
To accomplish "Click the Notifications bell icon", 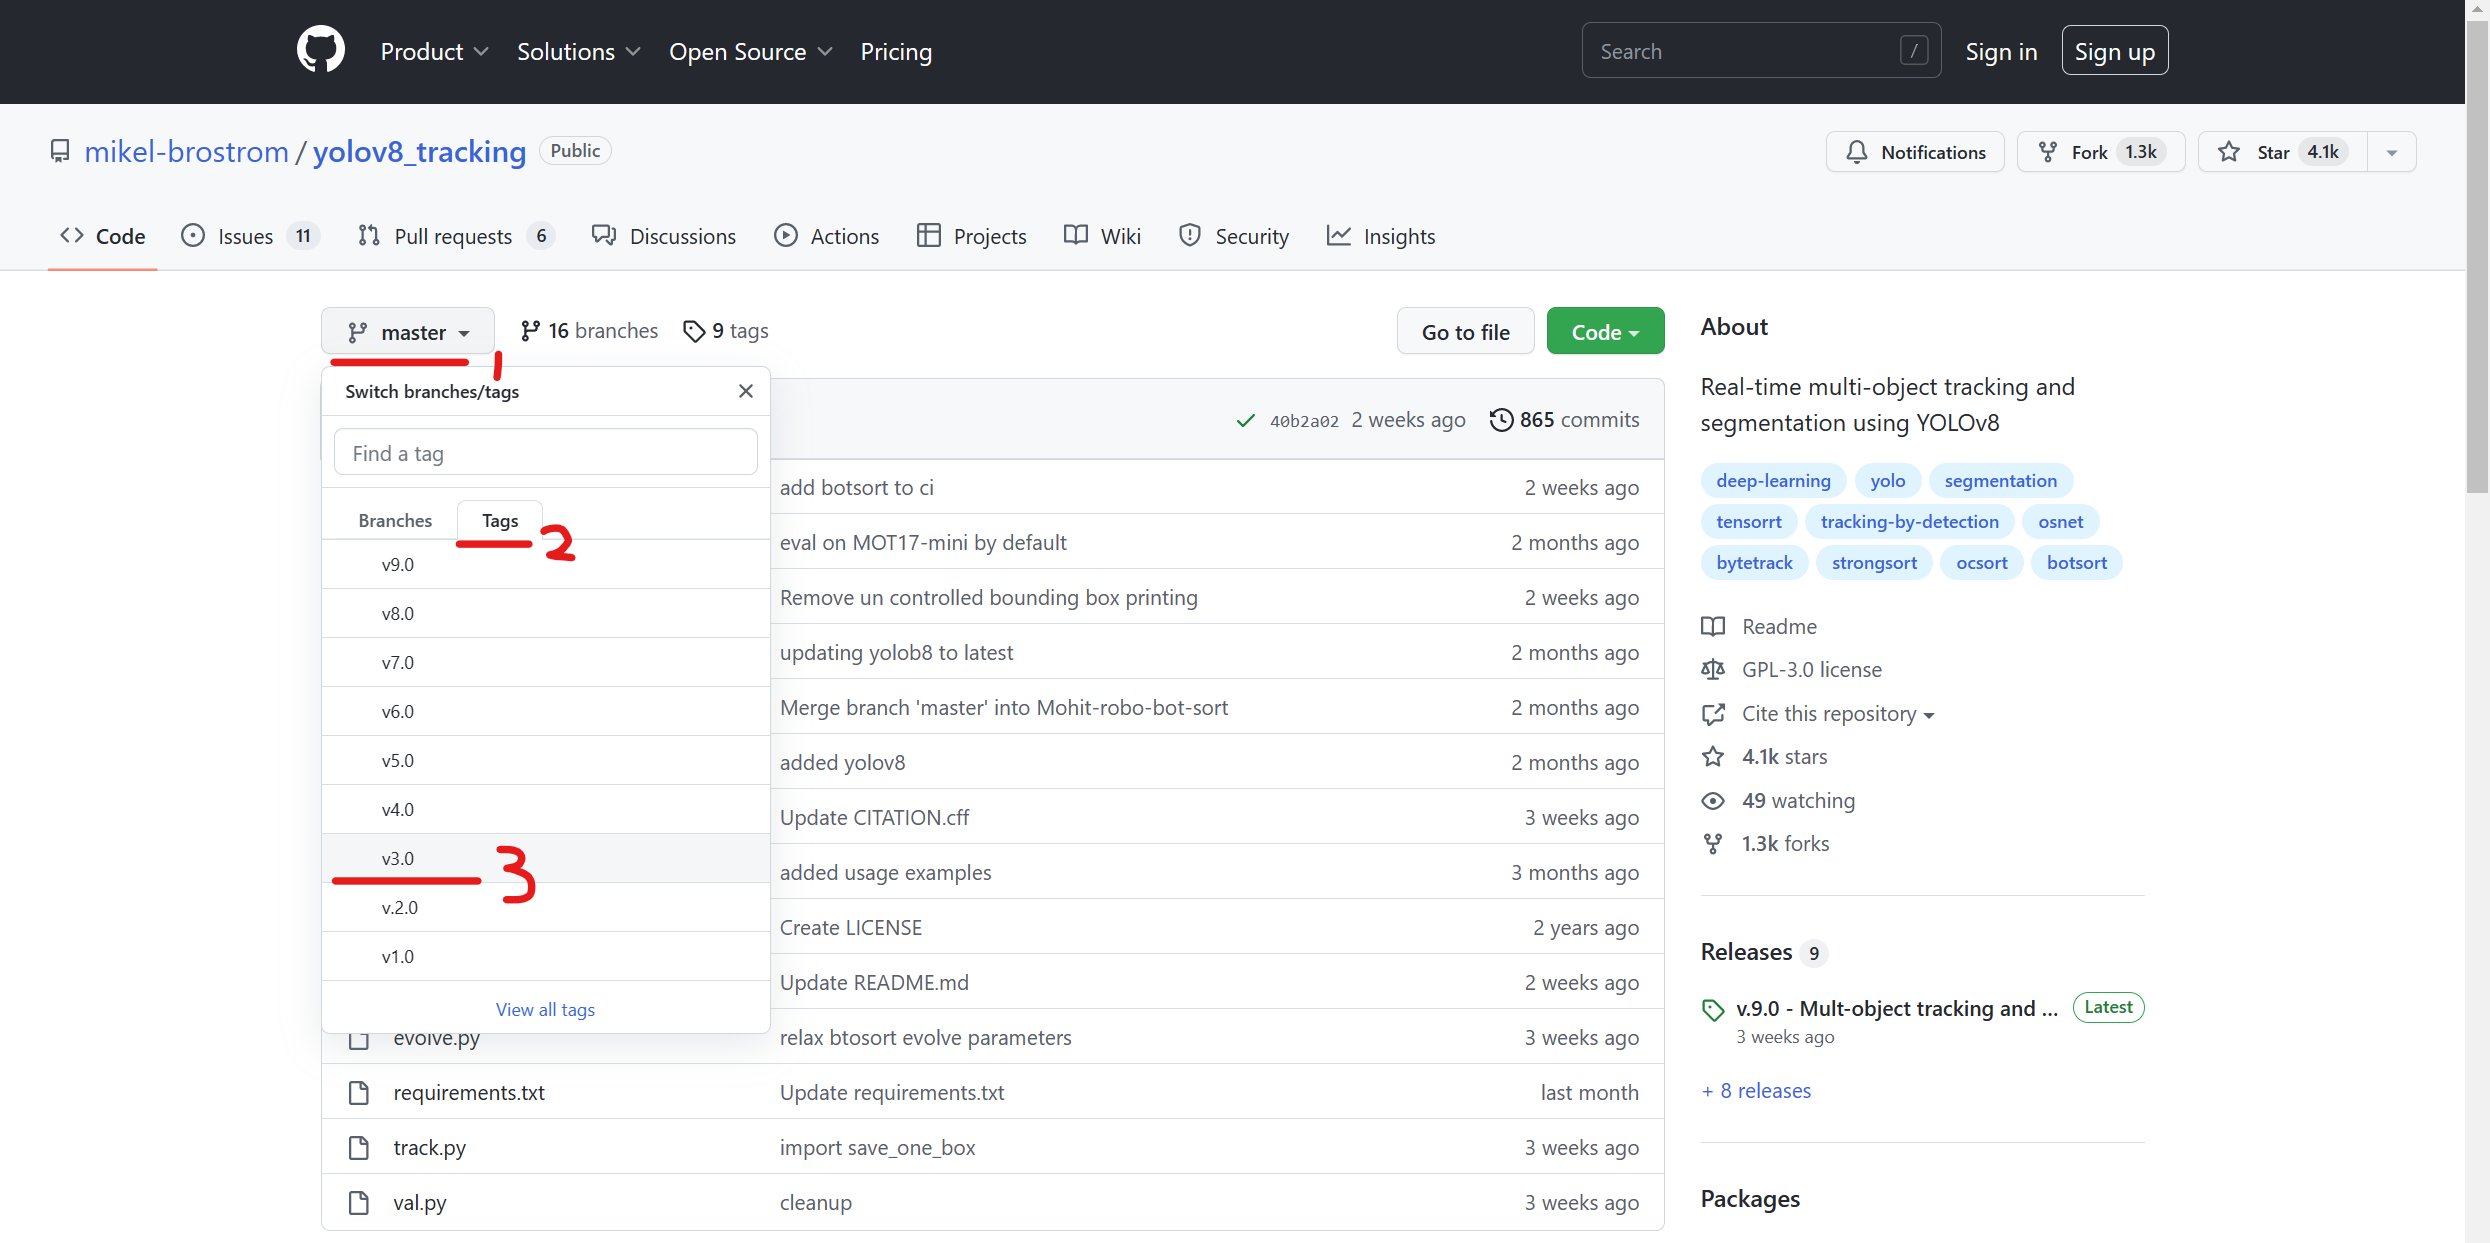I will coord(1857,152).
